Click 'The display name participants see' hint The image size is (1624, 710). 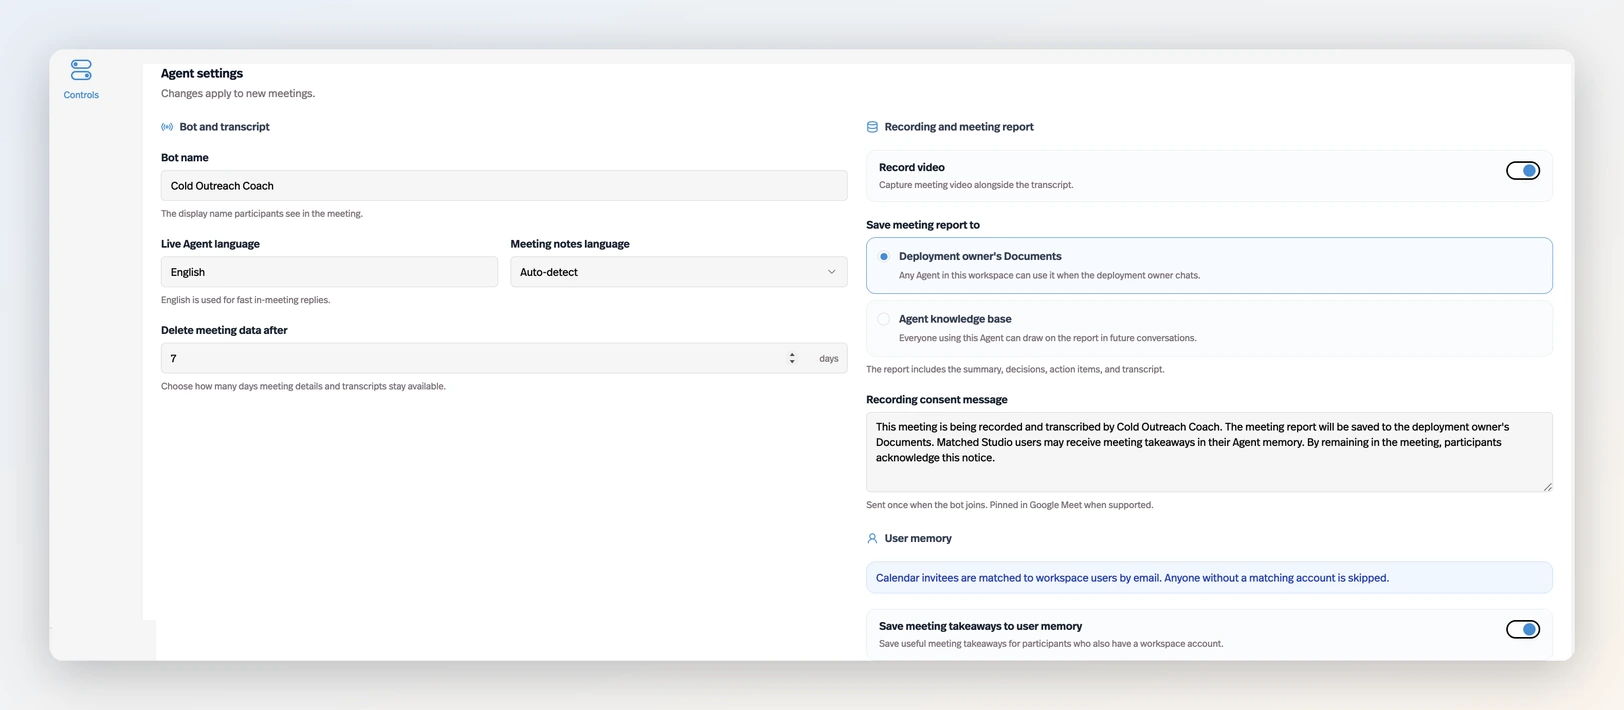(262, 214)
